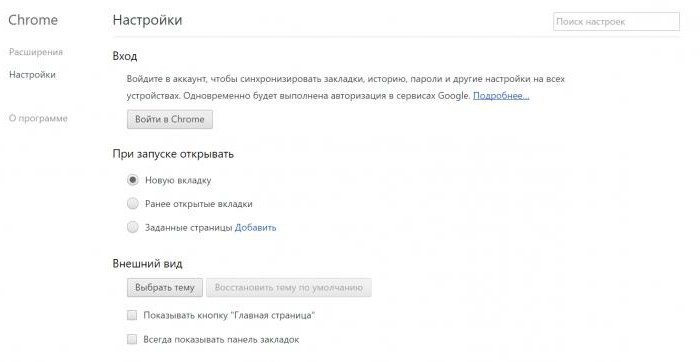The height and width of the screenshot is (362, 700).
Task: Click the Войти в Chrome button
Action: 170,119
